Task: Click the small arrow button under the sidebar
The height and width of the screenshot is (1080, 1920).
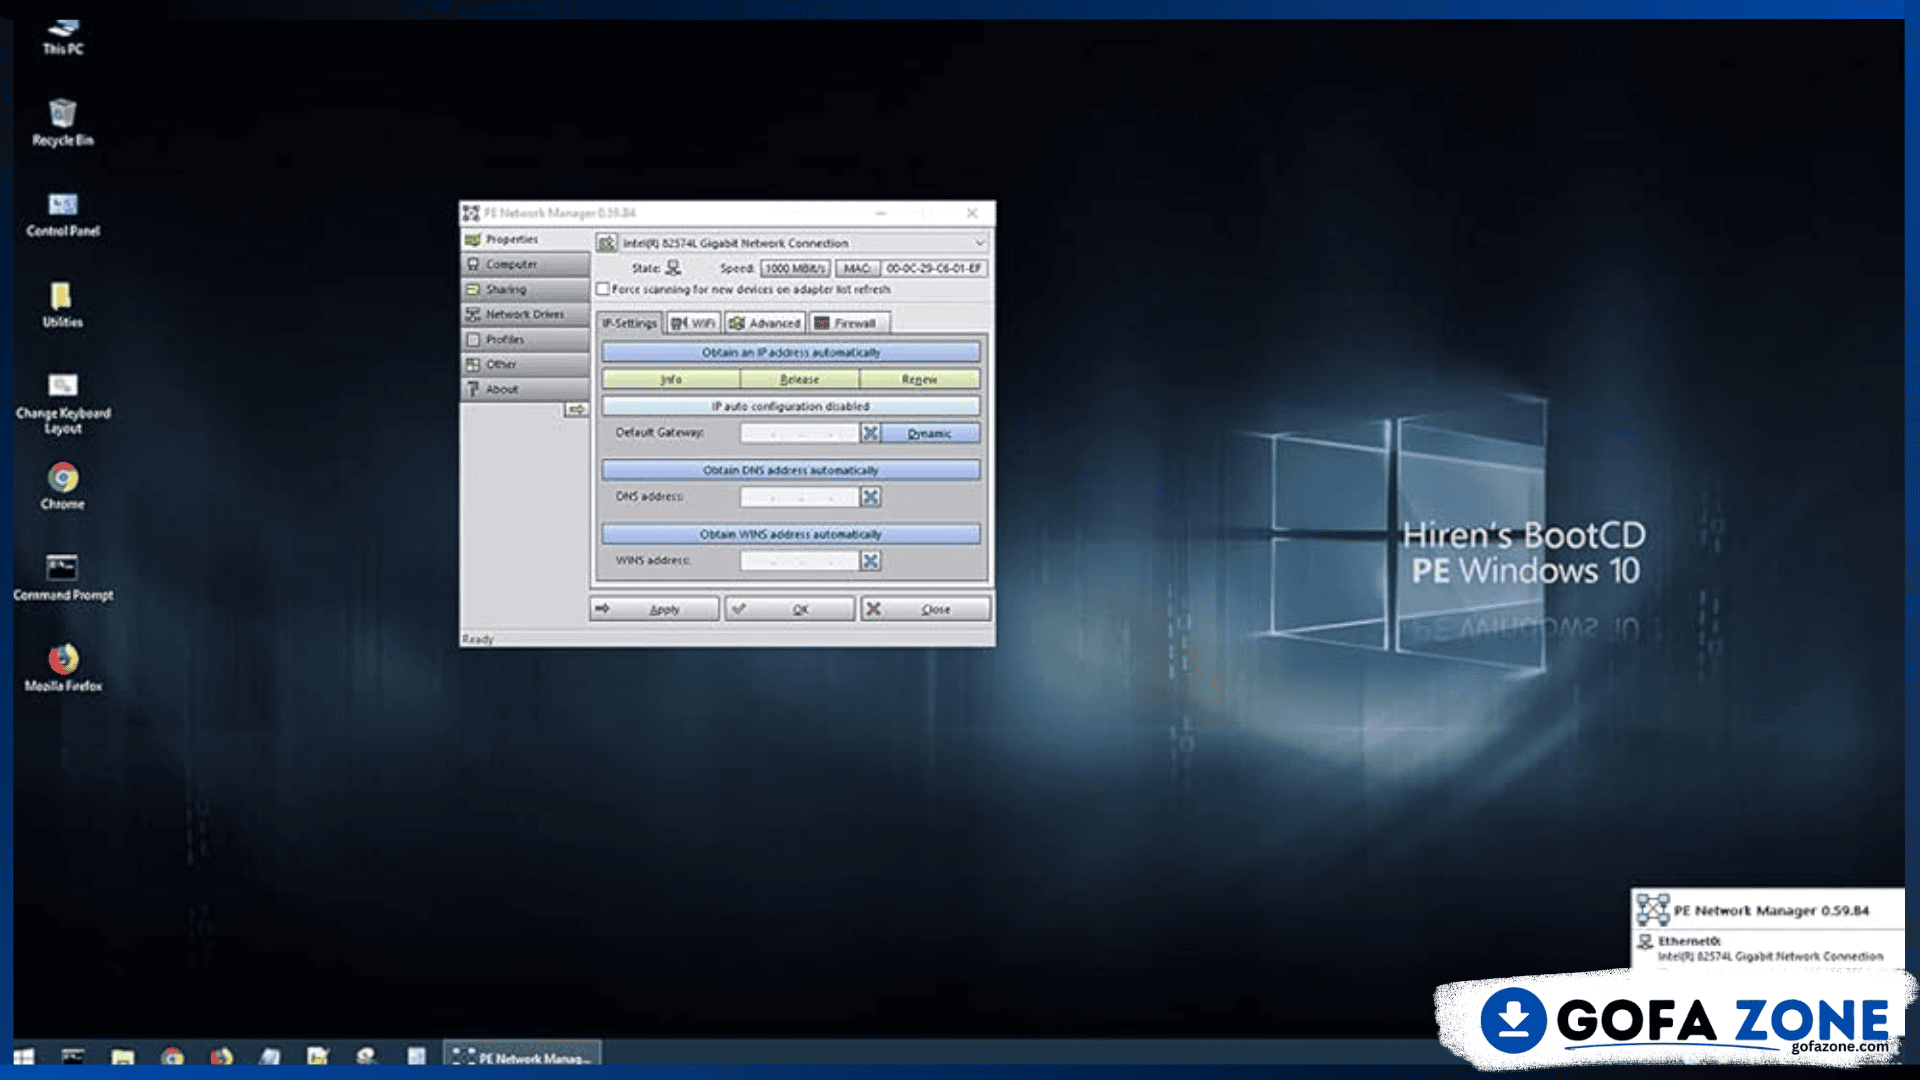Action: point(576,410)
